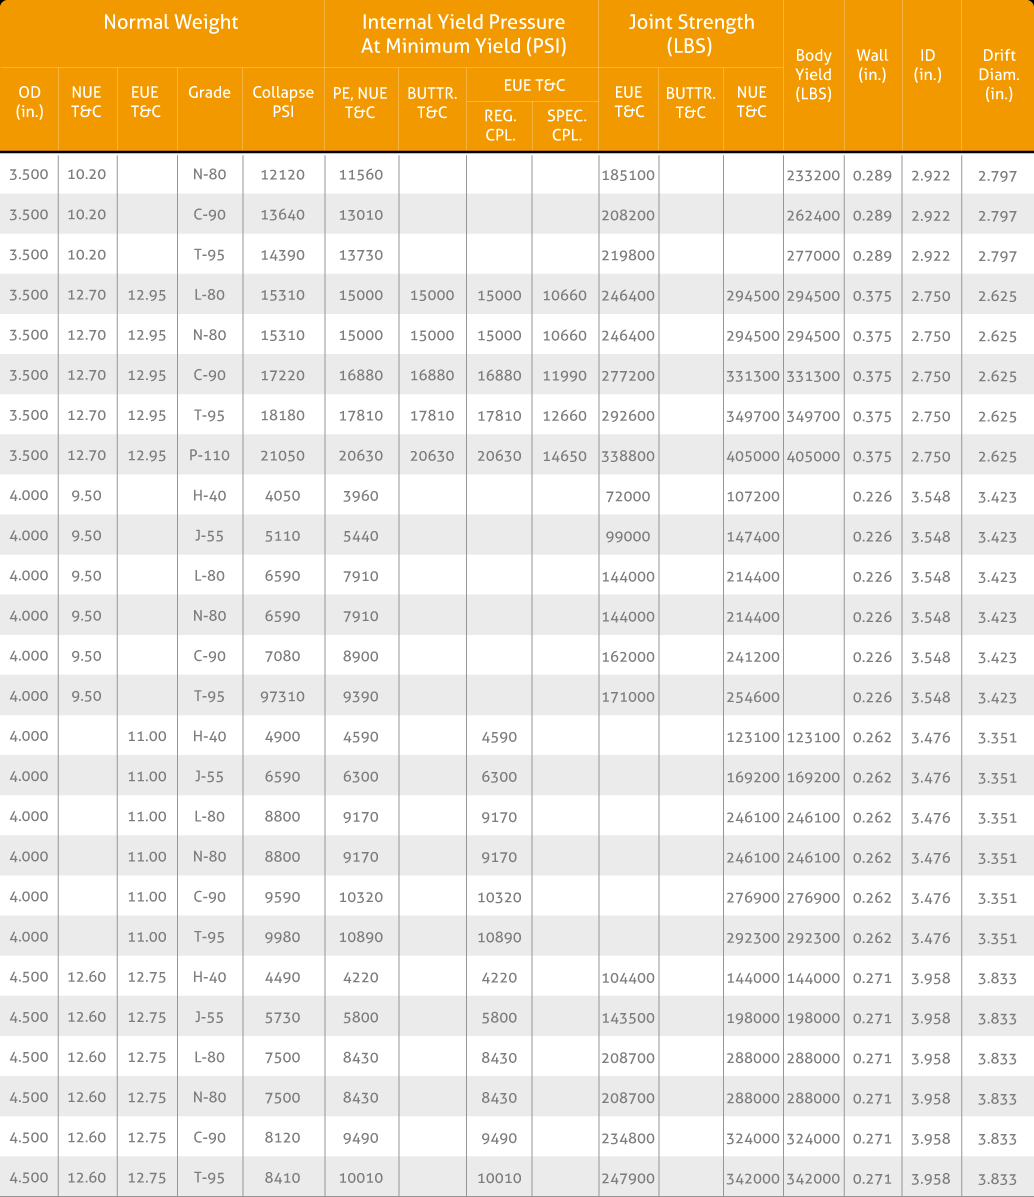1034x1197 pixels.
Task: Select the 'ID (in.)' column header
Action: pyautogui.click(x=927, y=65)
